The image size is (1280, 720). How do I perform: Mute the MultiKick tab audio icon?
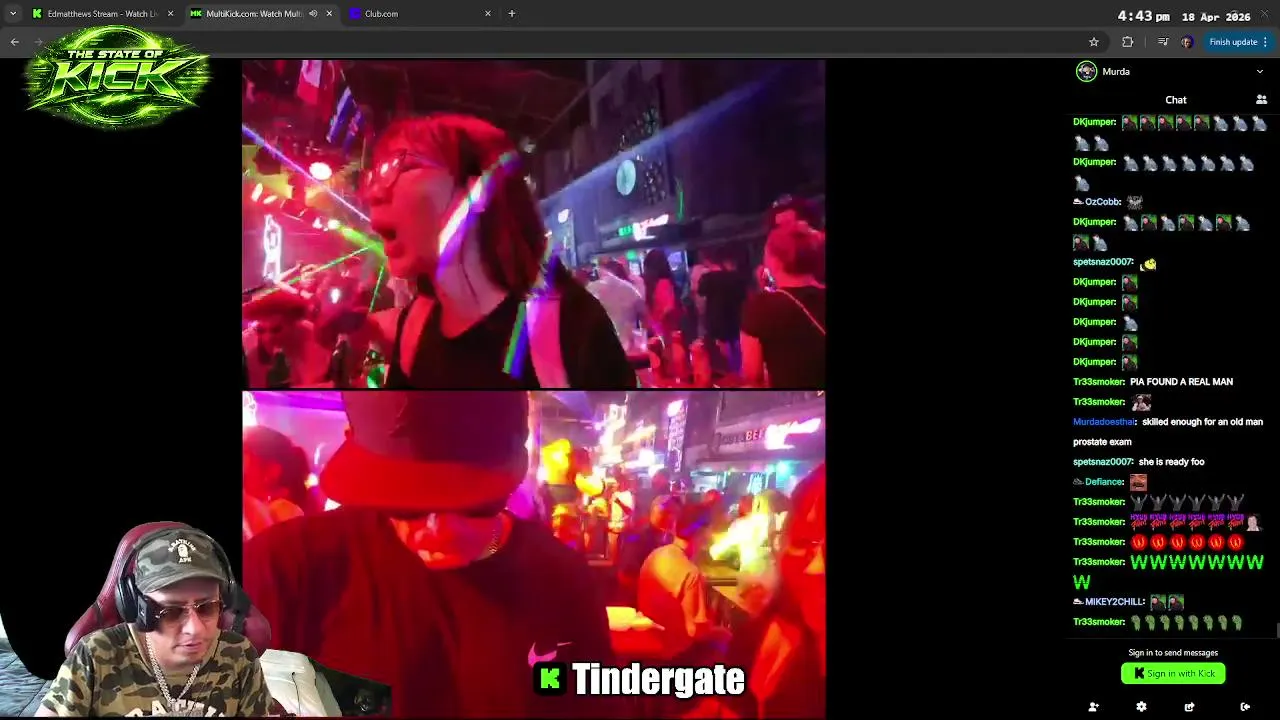pyautogui.click(x=313, y=14)
